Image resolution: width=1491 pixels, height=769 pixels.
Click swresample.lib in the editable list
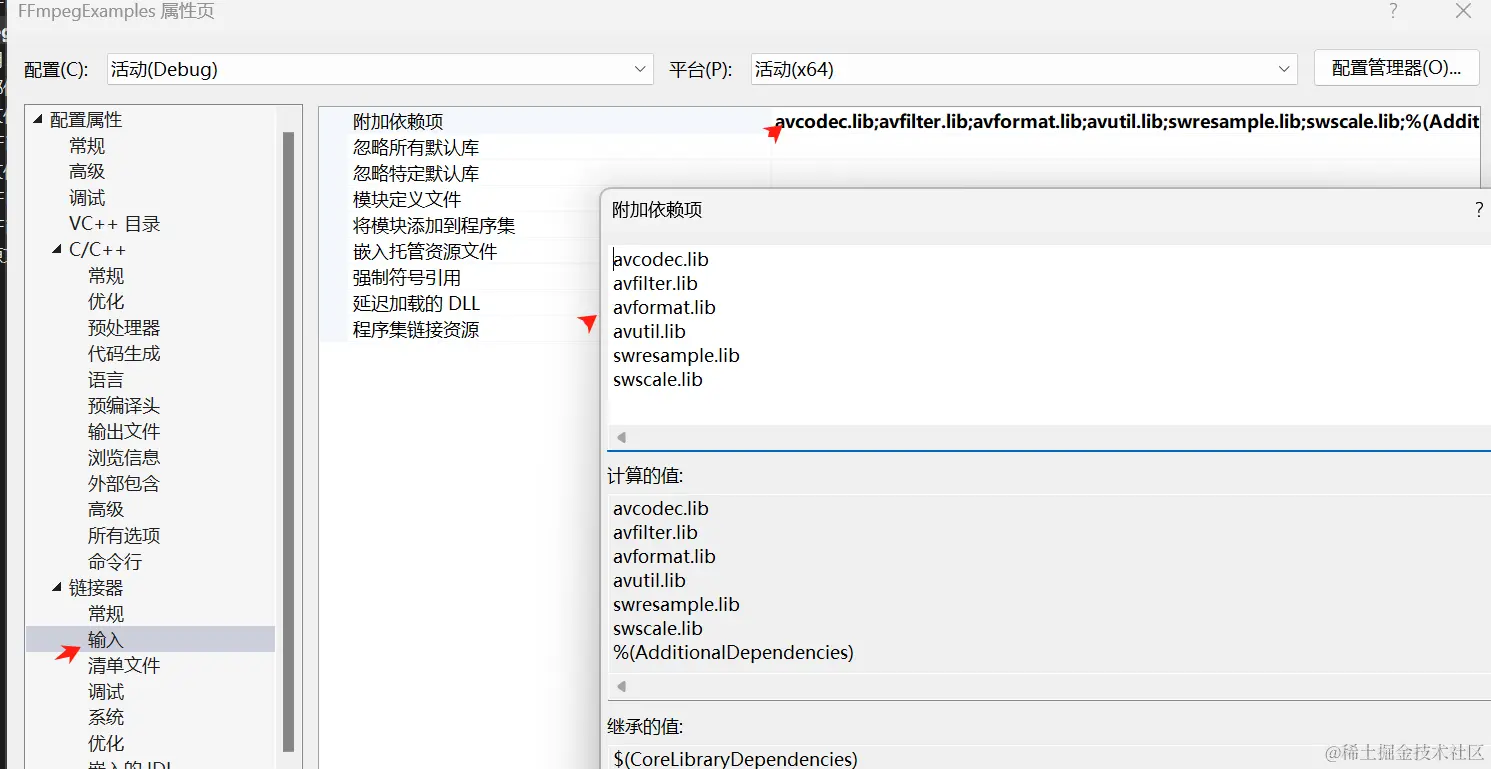[x=676, y=355]
